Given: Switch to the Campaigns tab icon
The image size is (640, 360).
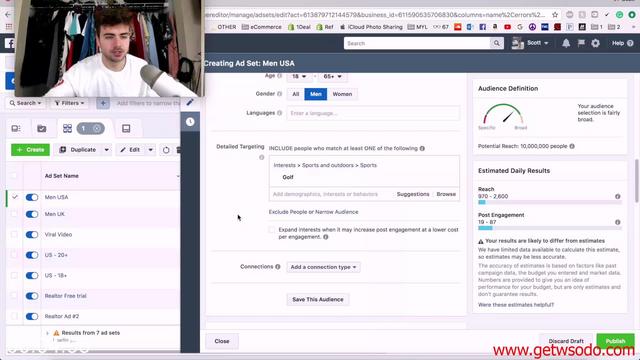Looking at the screenshot, I should (x=41, y=129).
